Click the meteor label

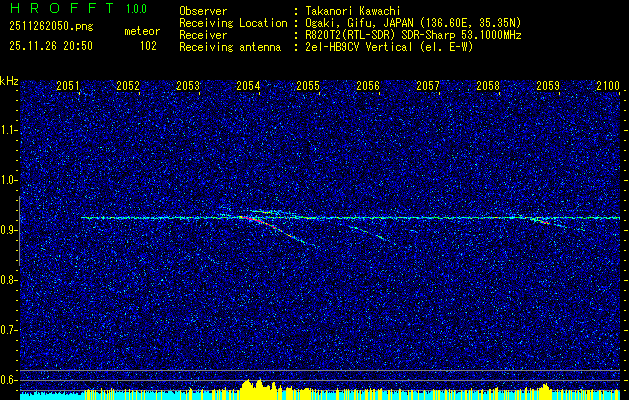click(x=142, y=31)
